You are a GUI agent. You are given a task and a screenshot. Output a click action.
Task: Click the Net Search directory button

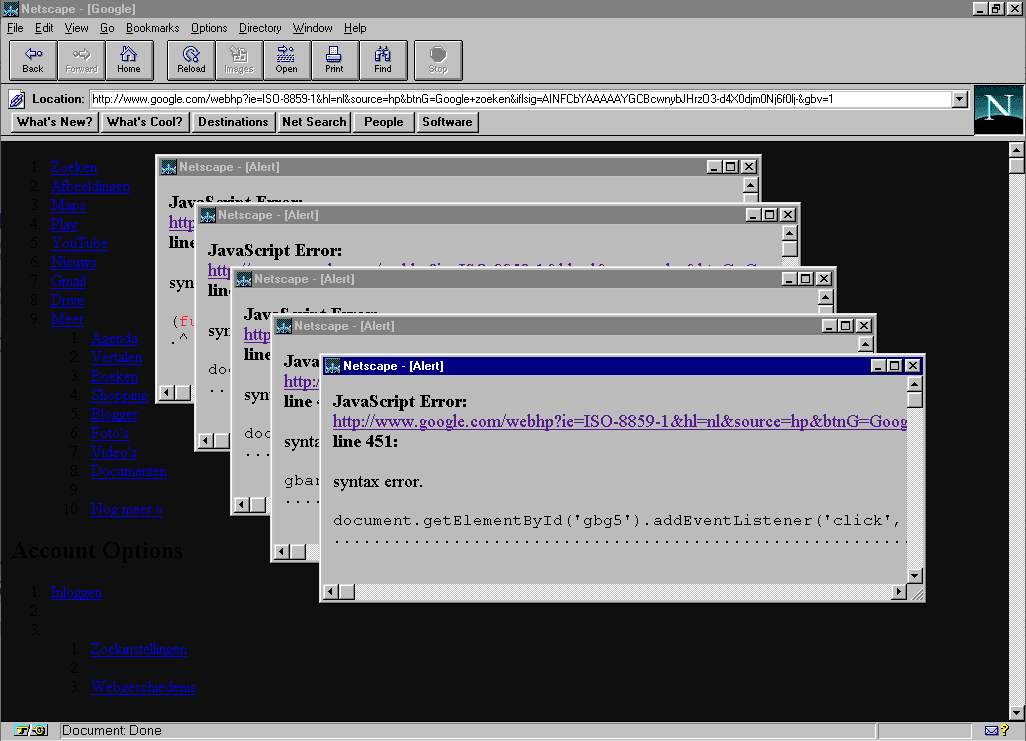click(313, 122)
